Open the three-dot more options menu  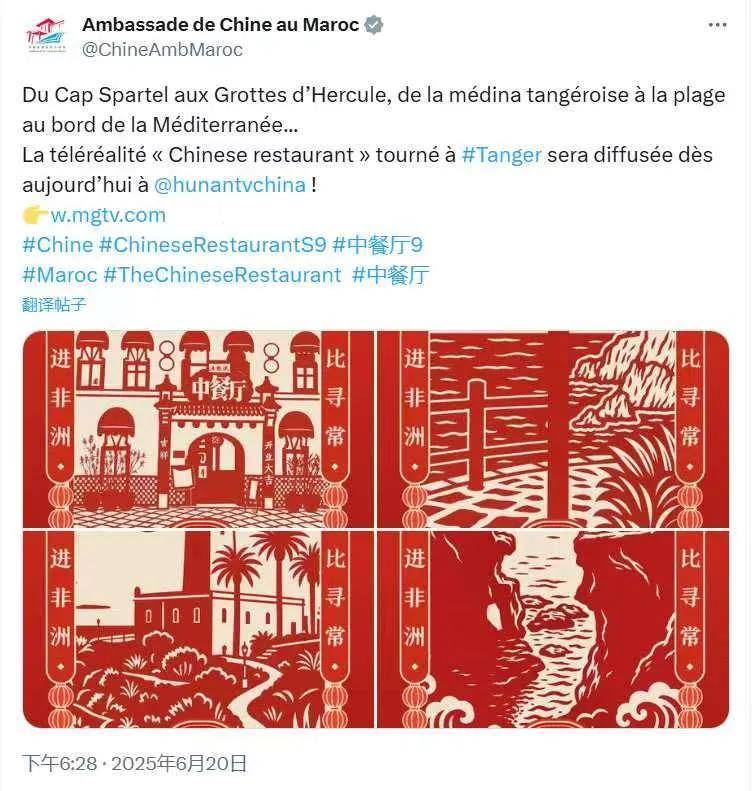click(x=717, y=25)
